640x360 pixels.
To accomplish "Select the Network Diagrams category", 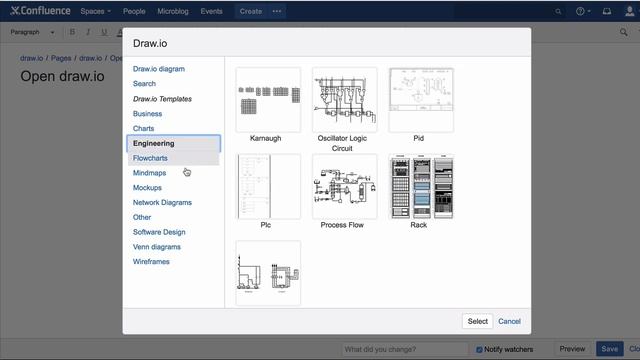I will pyautogui.click(x=162, y=202).
